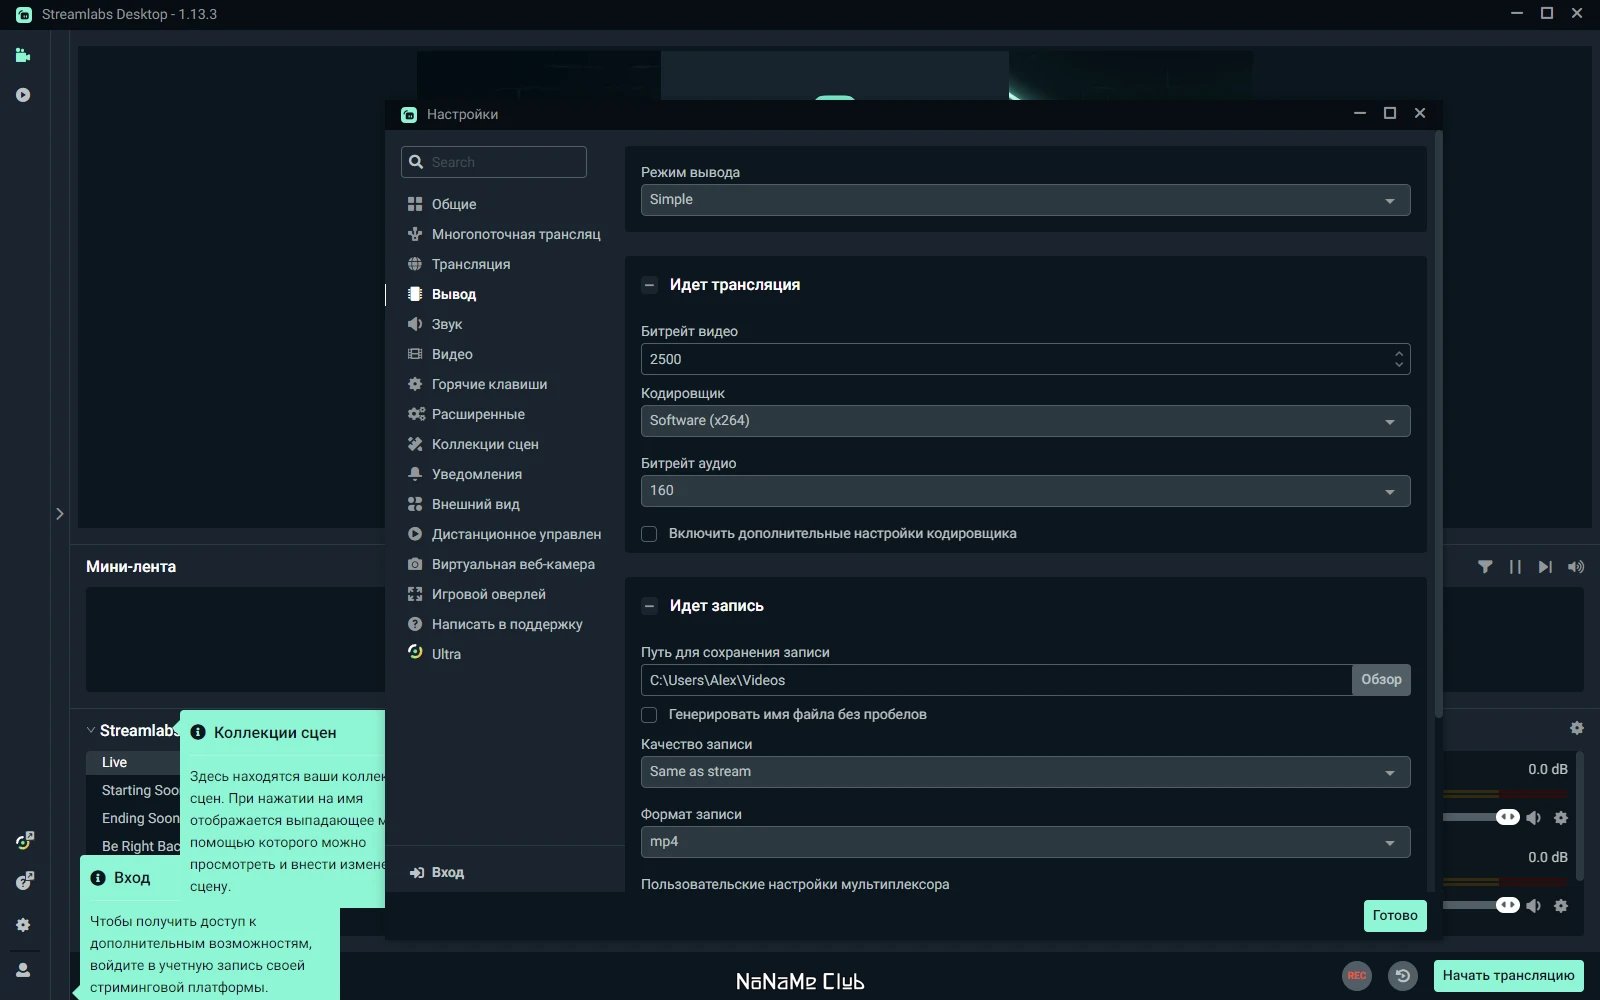Collapse the streaming section minus toggle

click(649, 285)
